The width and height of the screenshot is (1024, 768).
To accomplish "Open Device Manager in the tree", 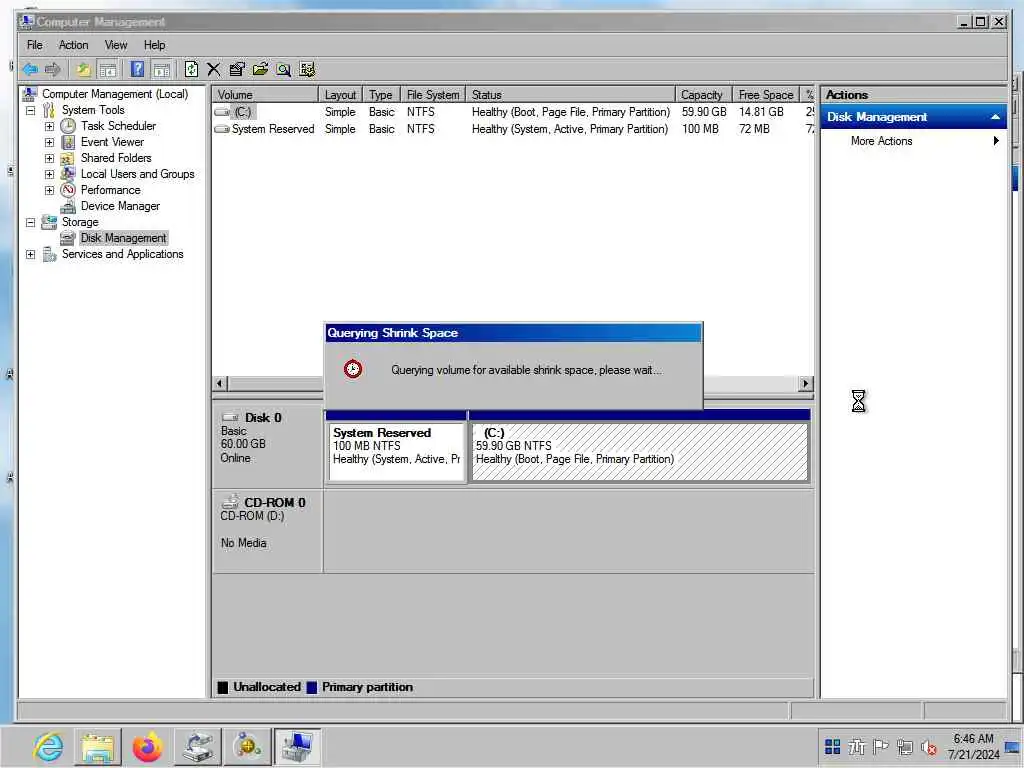I will (120, 206).
